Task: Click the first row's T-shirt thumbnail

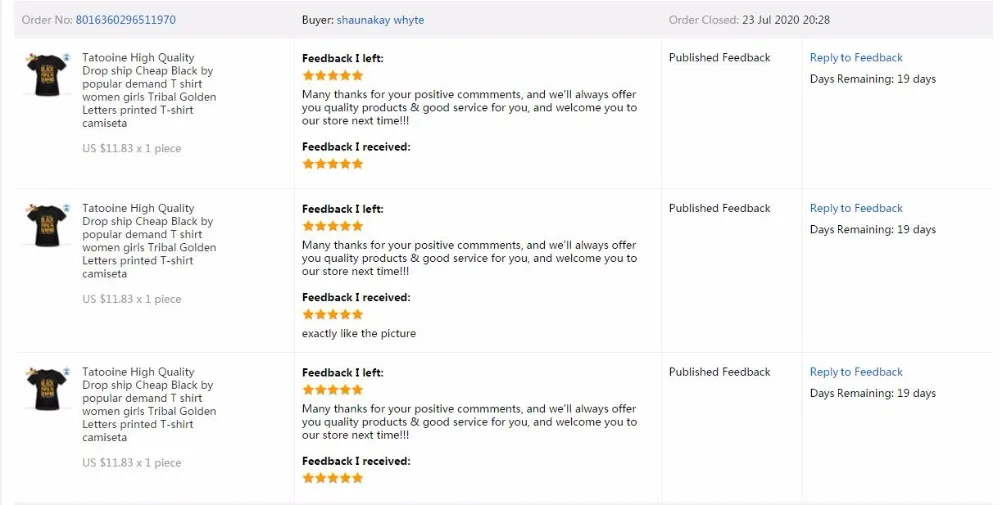Action: [47, 74]
